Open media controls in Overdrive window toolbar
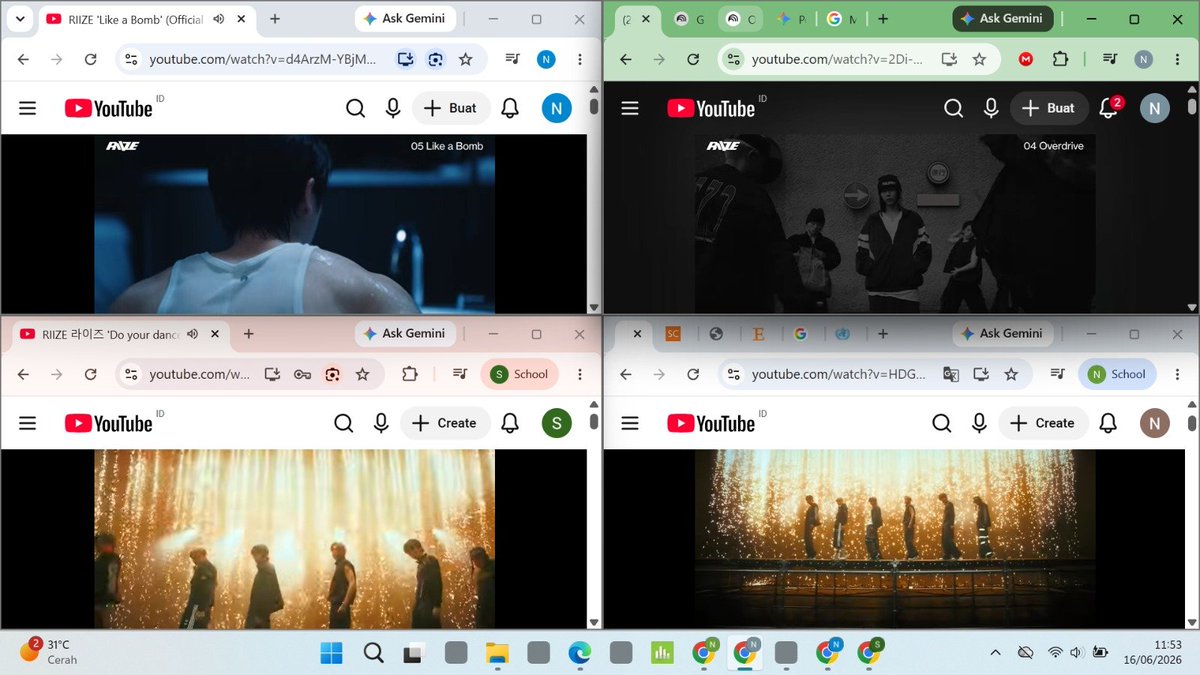The image size is (1200, 675). click(x=1111, y=59)
